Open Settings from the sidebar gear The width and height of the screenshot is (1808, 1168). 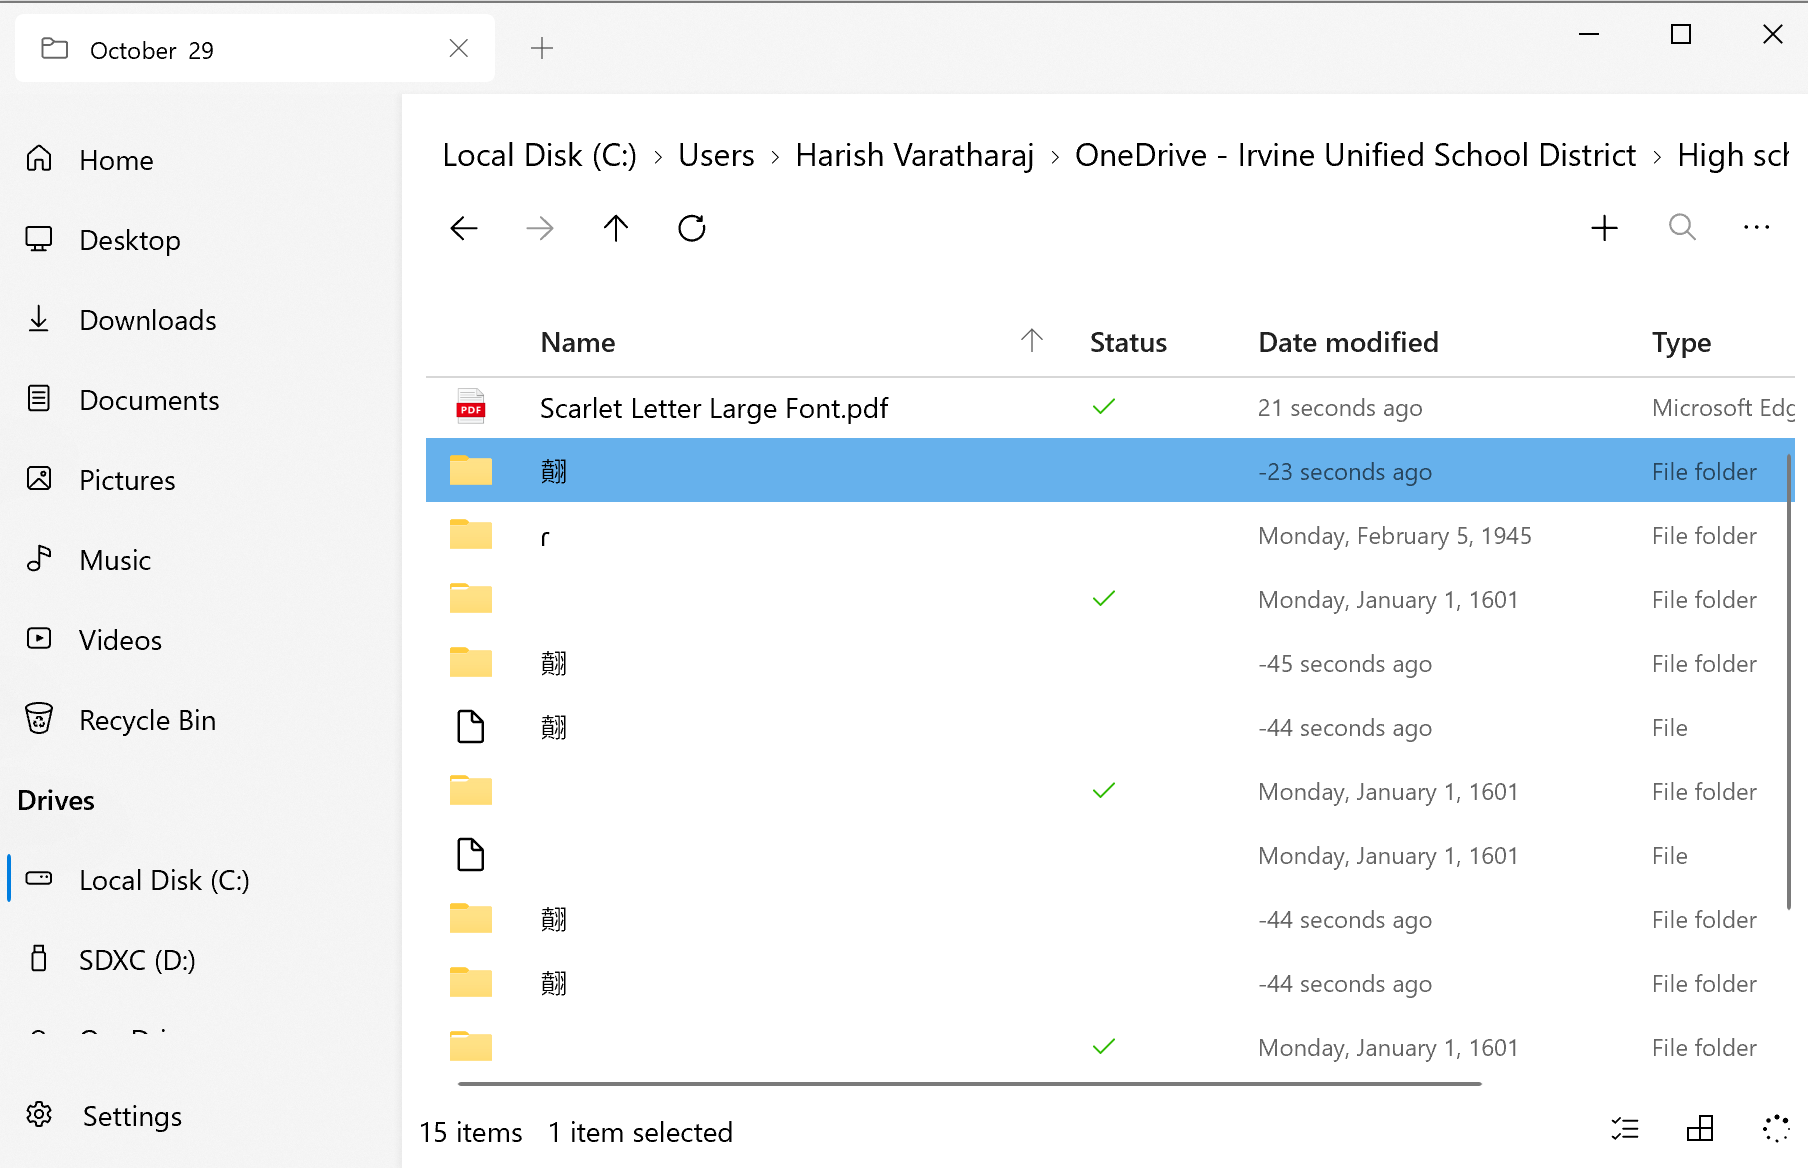130,1116
